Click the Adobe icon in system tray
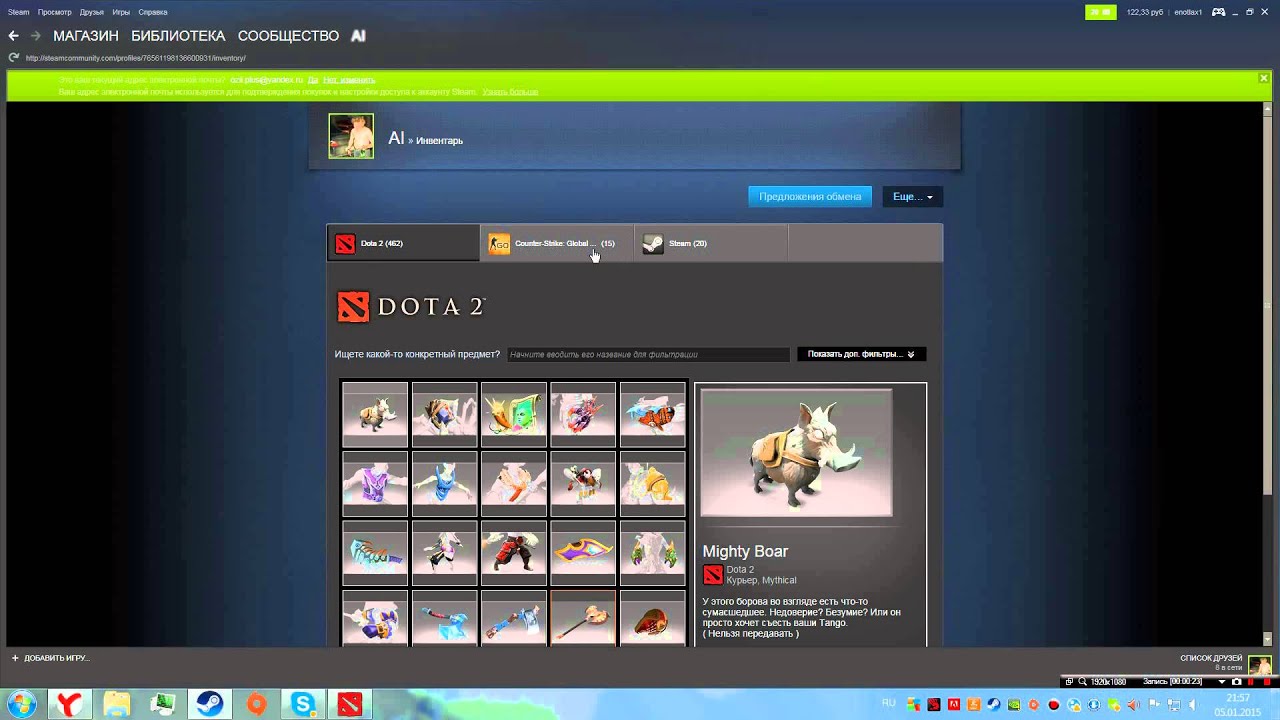Viewport: 1280px width, 720px height. (954, 704)
